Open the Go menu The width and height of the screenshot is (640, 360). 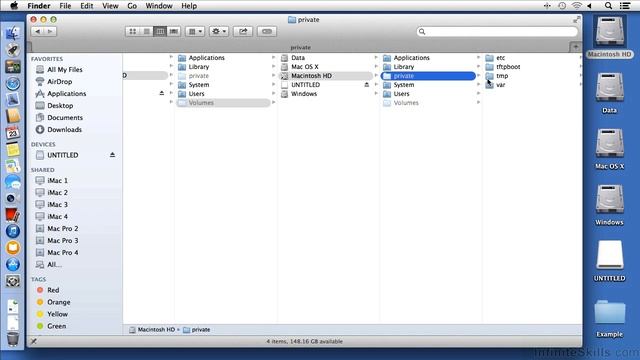132,6
